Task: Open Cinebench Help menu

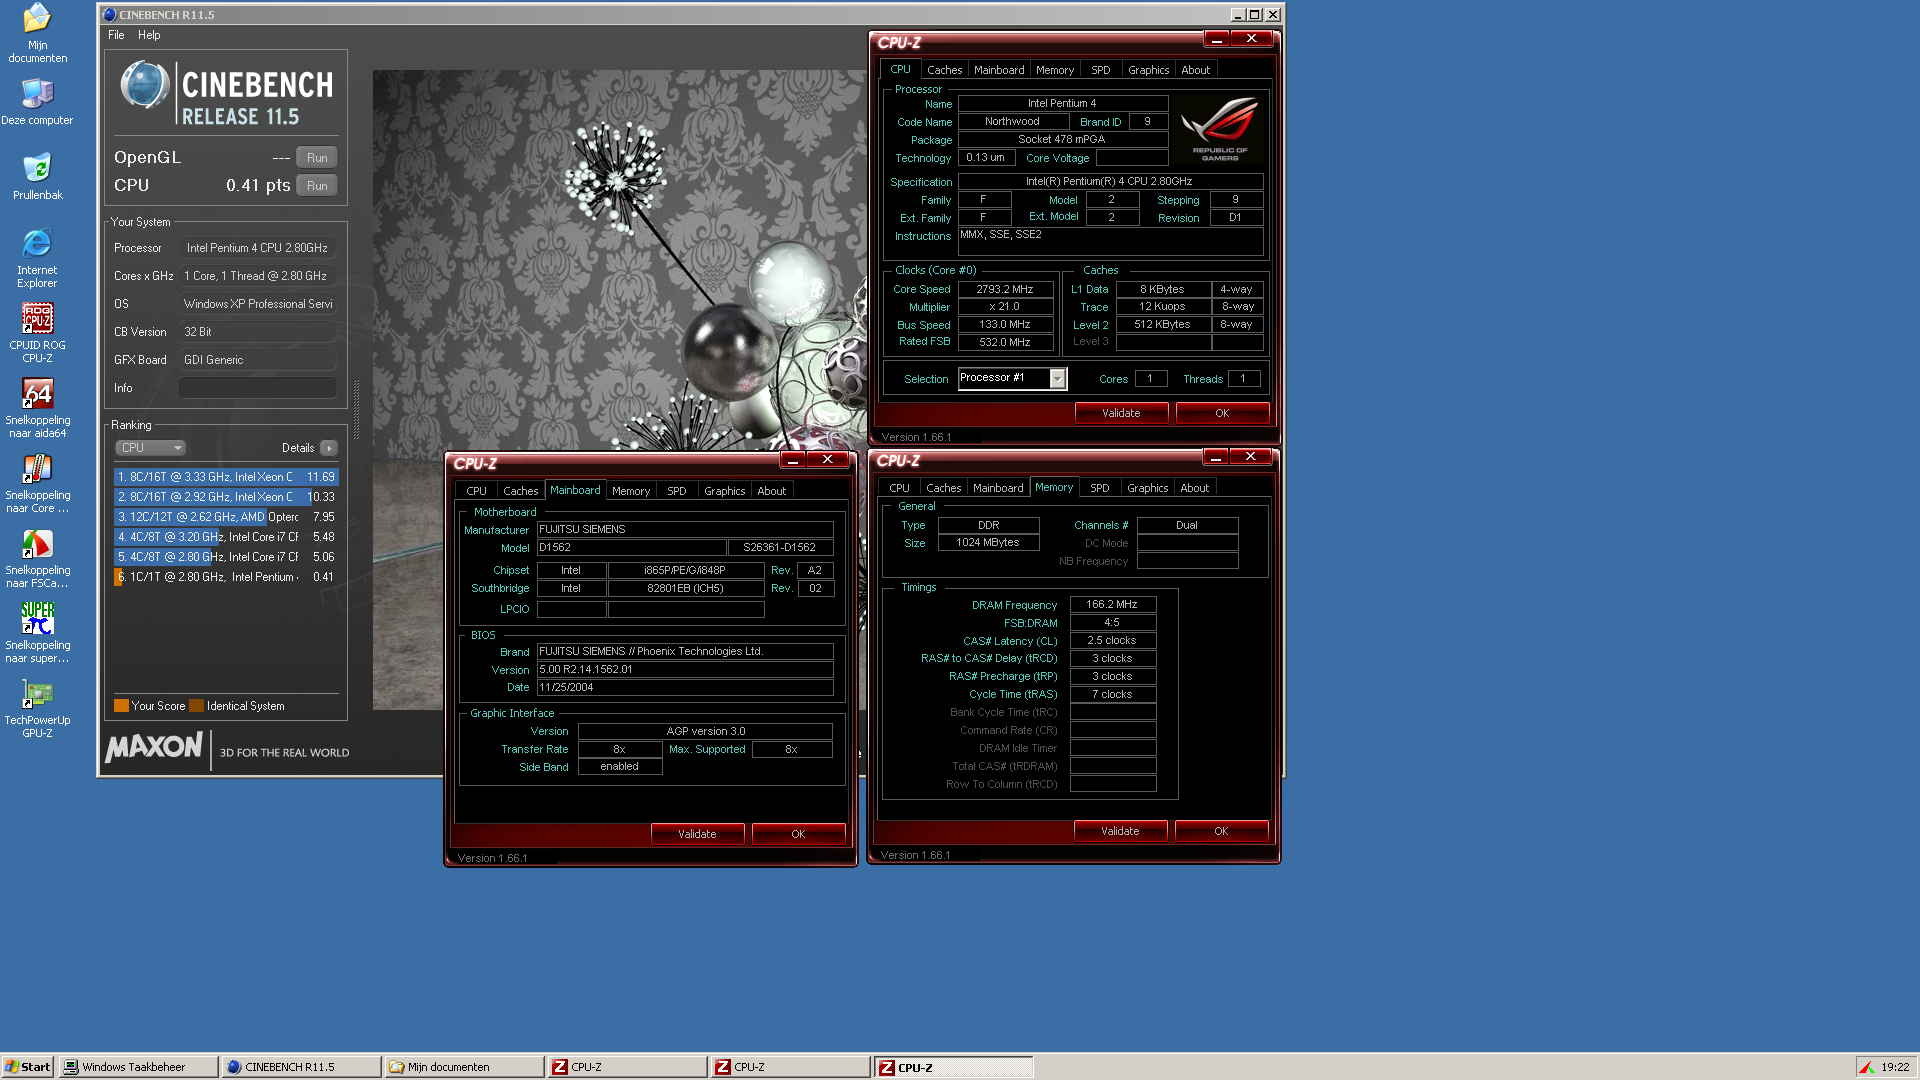Action: (x=149, y=35)
